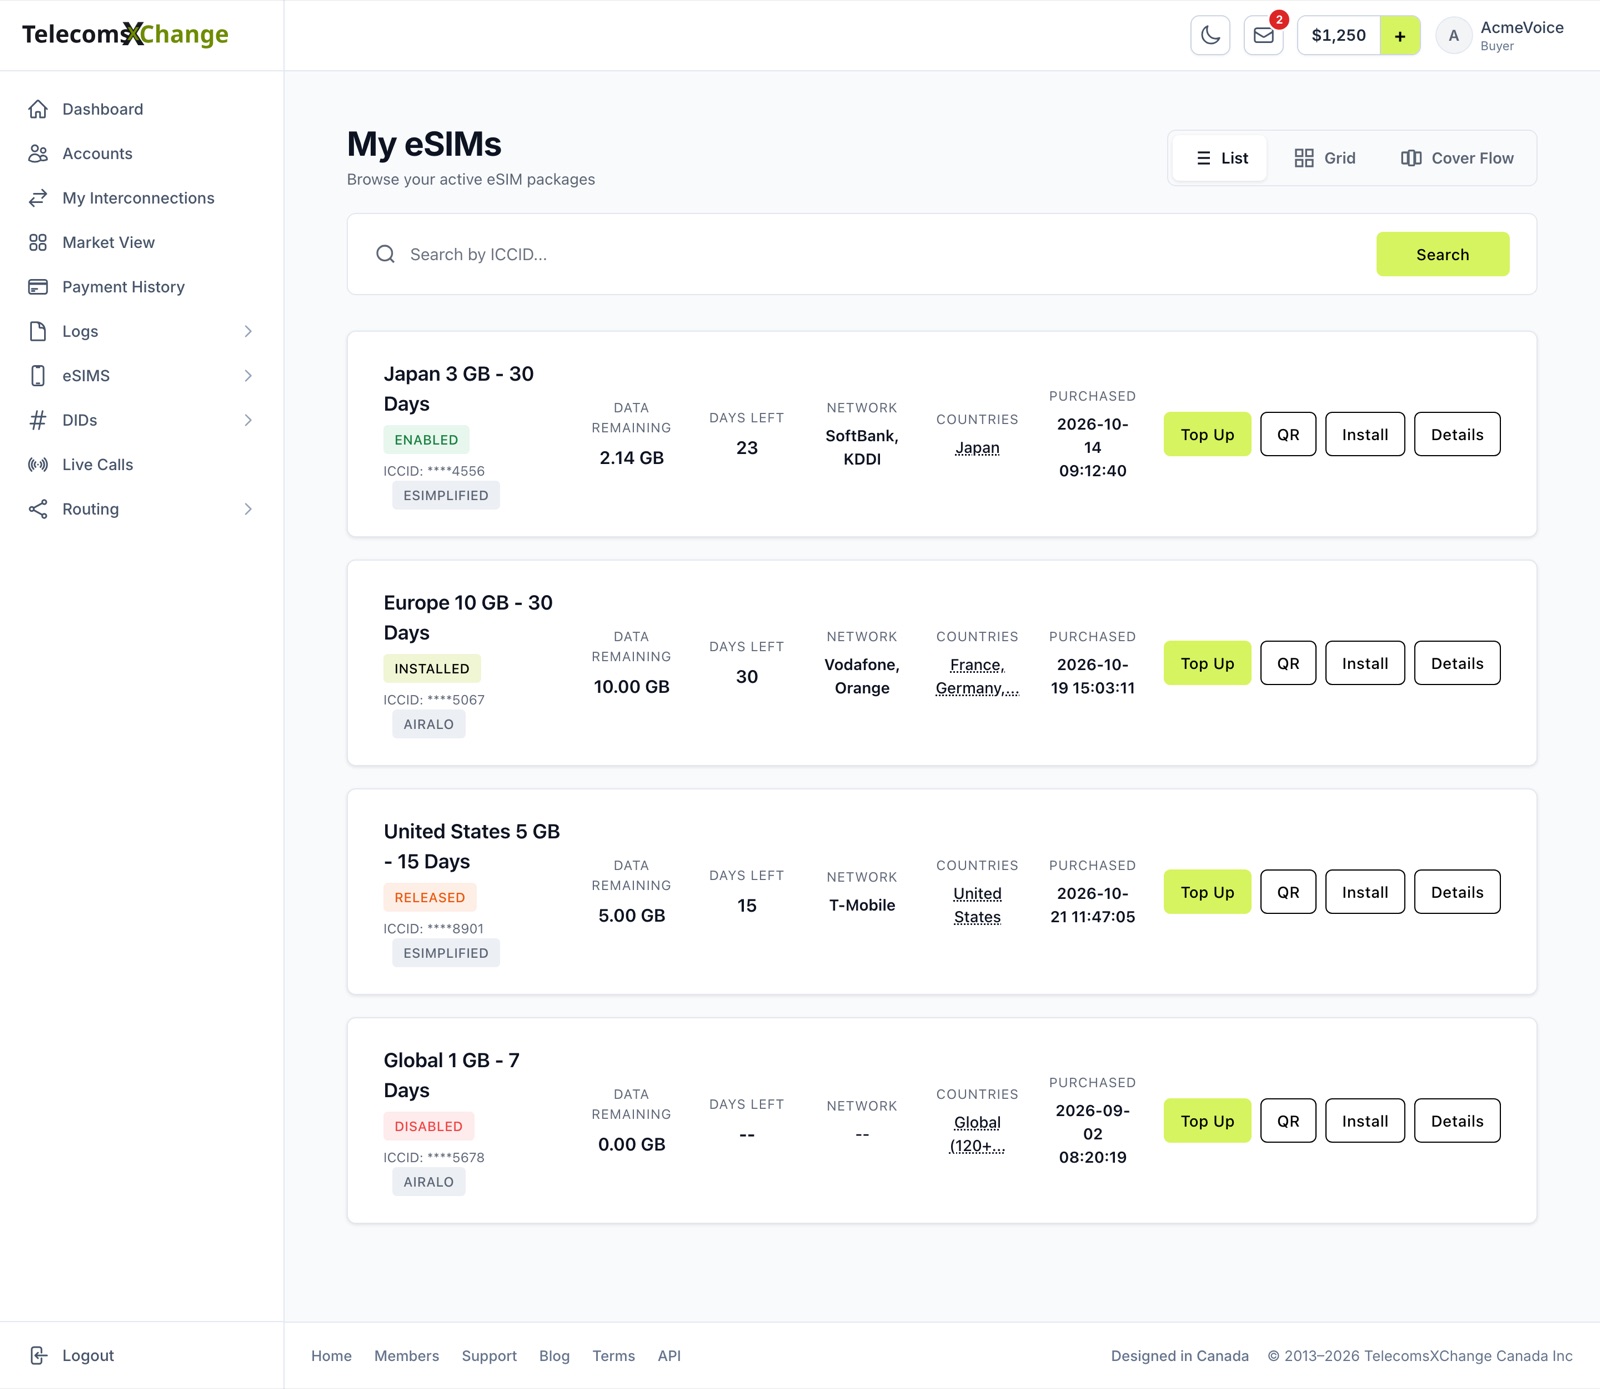Screen dimensions: 1600x1389
Task: Show QR for Europe 10 GB eSIM
Action: point(1288,663)
